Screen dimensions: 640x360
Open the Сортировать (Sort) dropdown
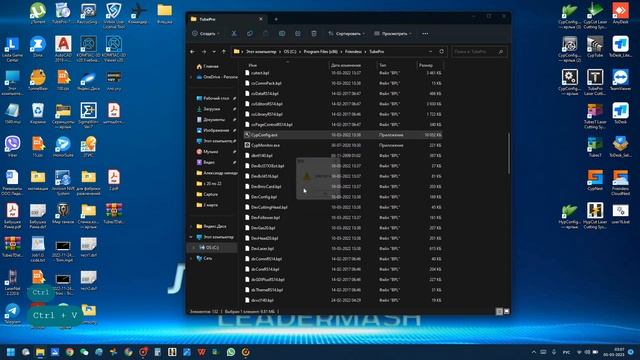346,33
